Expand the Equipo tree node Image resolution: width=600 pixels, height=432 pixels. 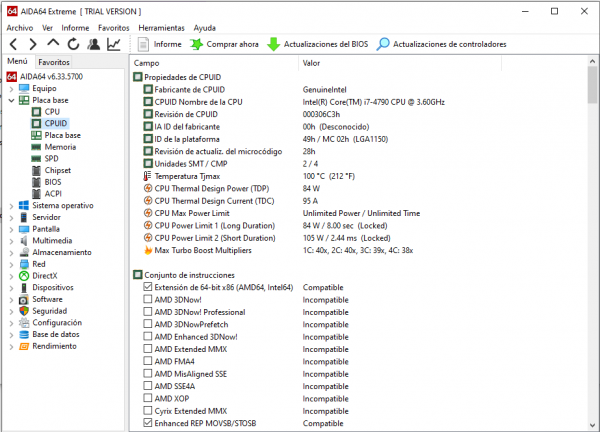coord(11,89)
